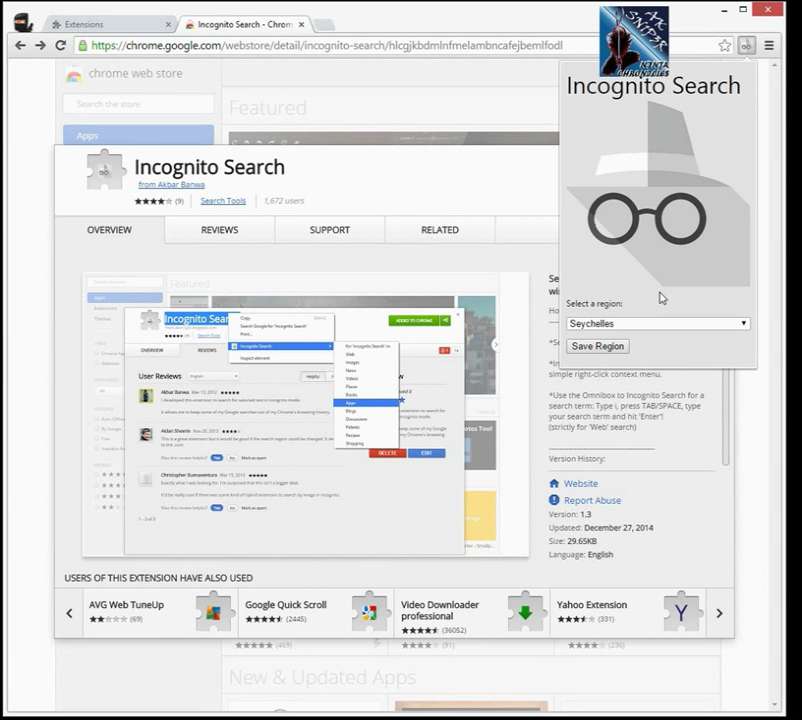Switch to the Extensions tab
This screenshot has height=720, width=802.
(107, 25)
